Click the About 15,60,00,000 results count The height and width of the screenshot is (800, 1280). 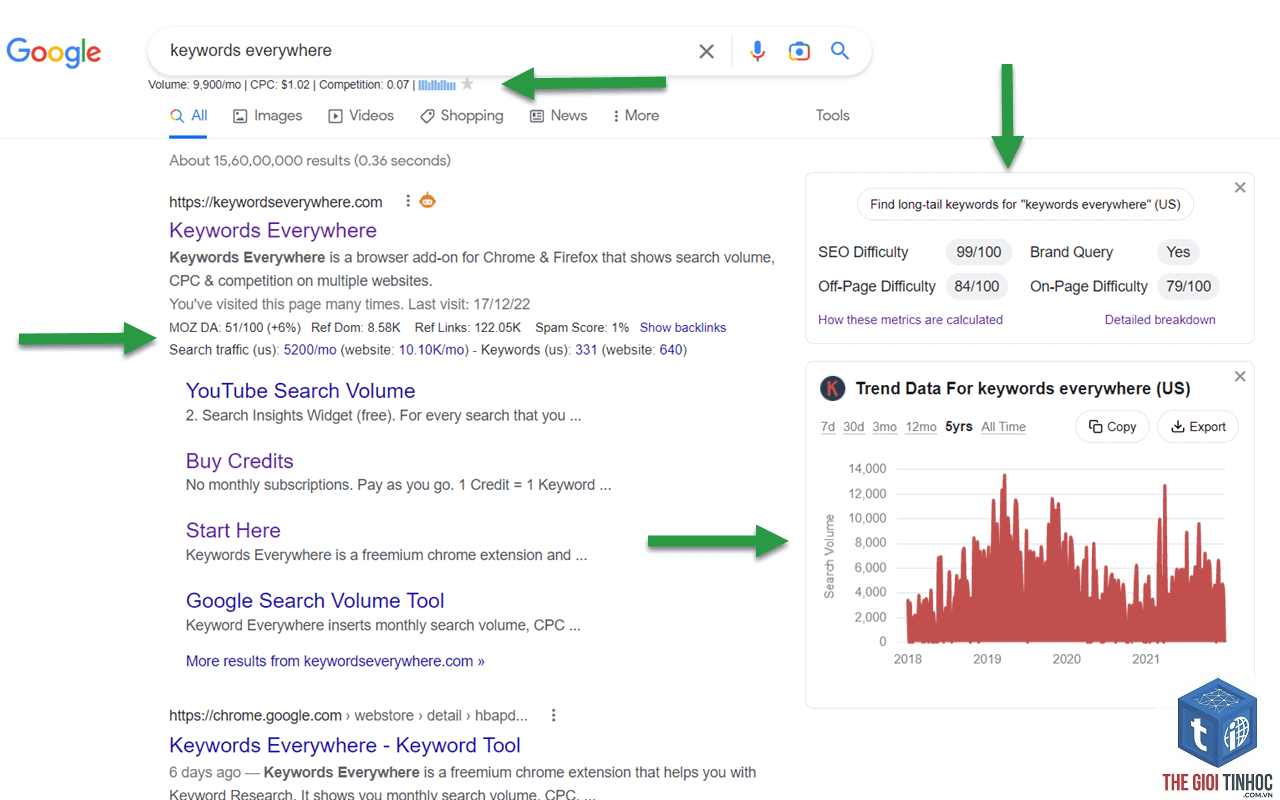pyautogui.click(x=310, y=160)
